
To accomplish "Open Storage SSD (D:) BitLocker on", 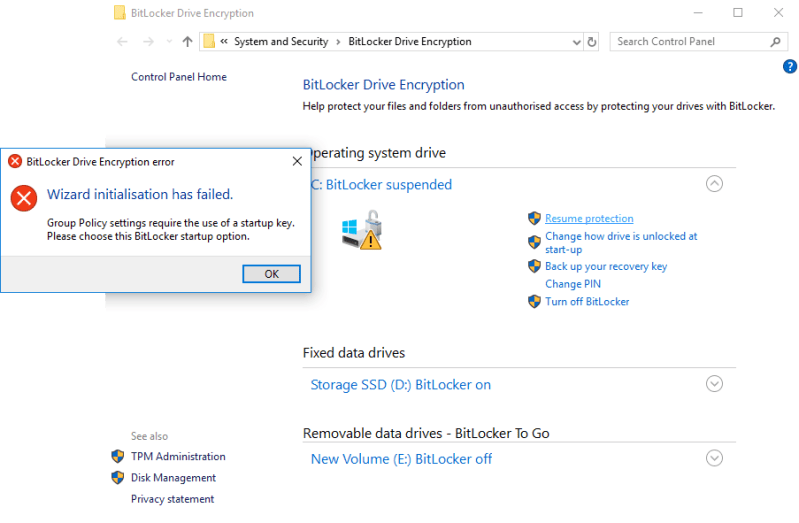I will tap(401, 384).
